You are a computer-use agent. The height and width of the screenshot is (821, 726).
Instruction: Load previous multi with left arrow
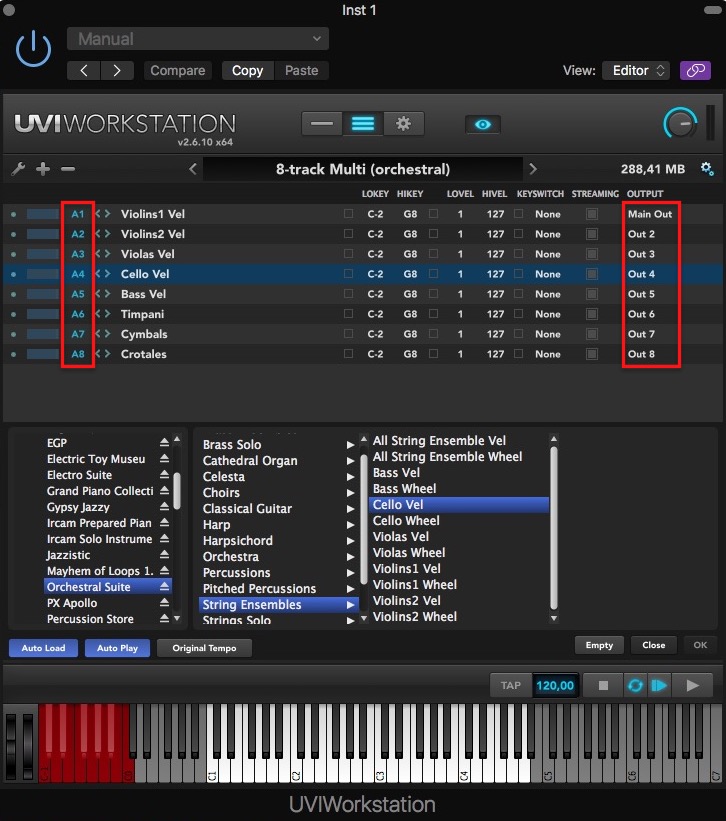click(x=193, y=169)
